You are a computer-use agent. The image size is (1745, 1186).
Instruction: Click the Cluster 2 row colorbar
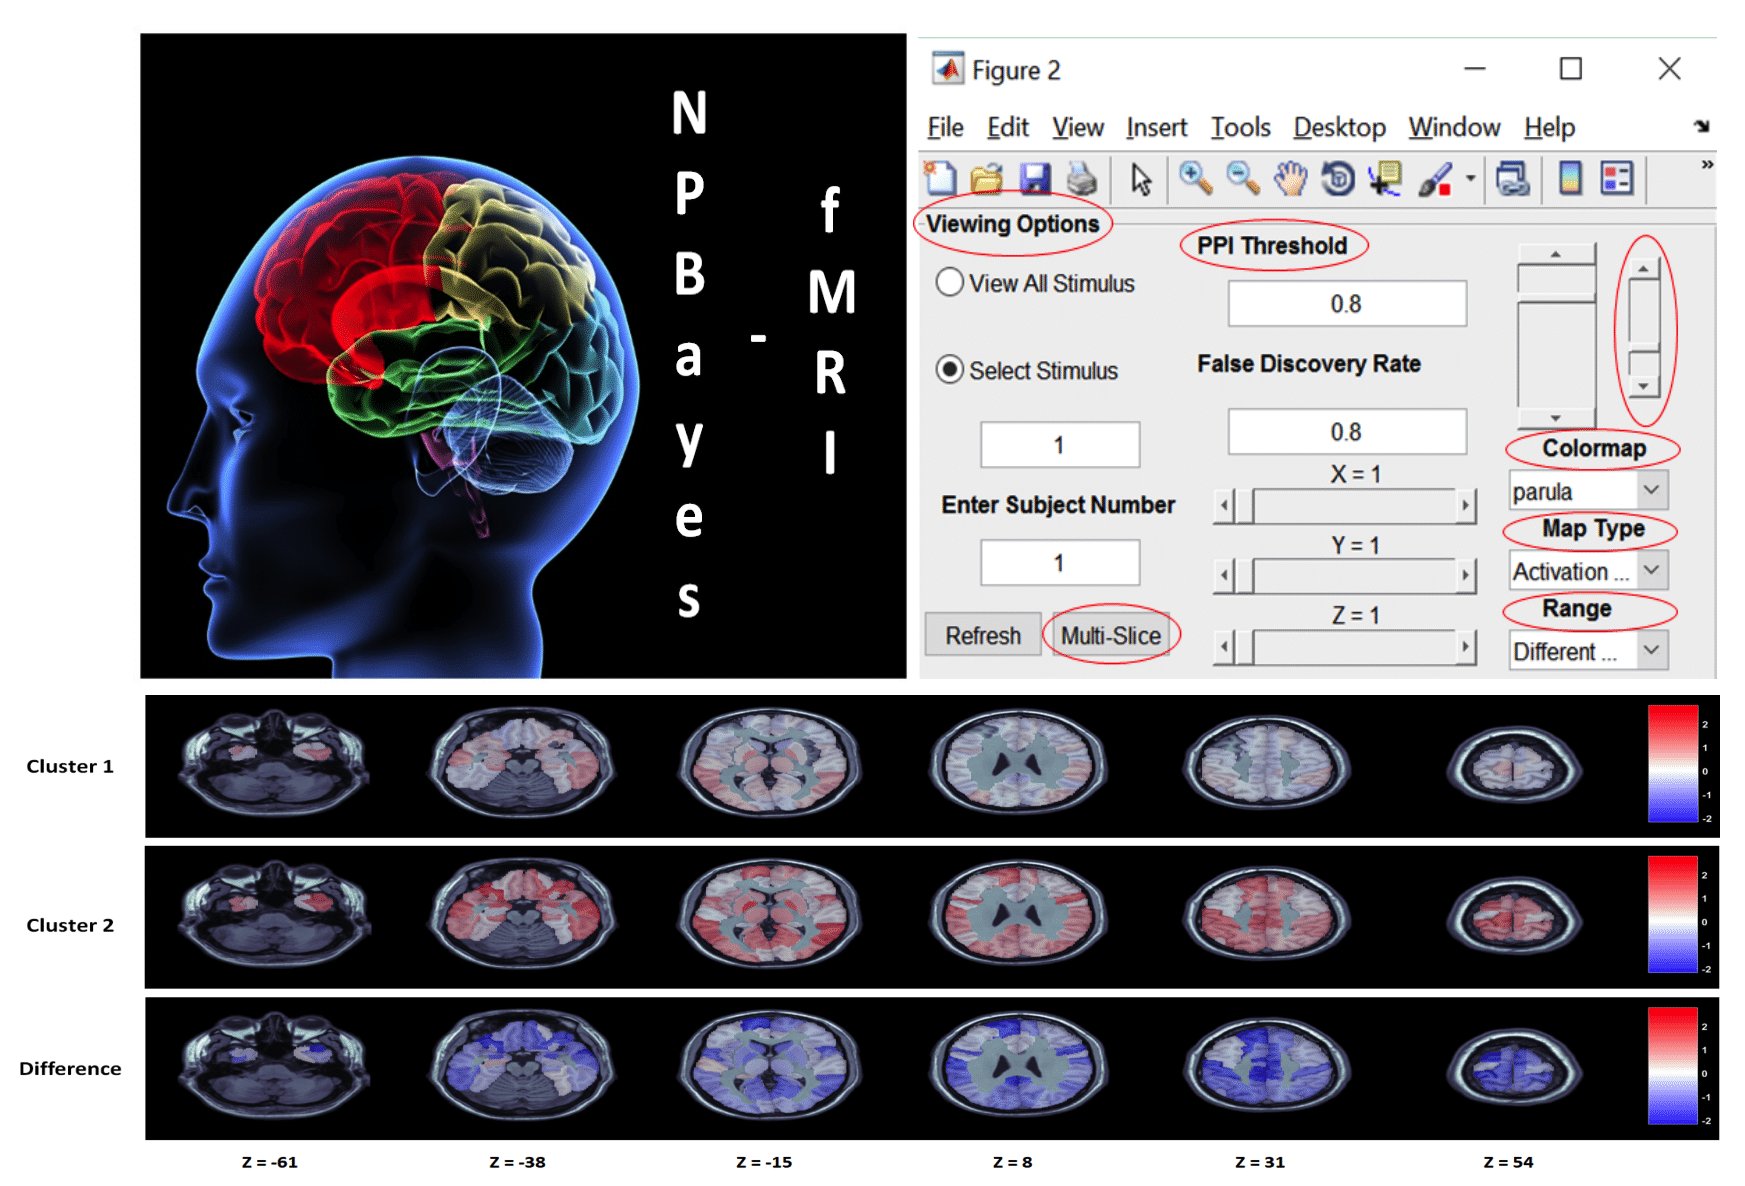click(1673, 914)
